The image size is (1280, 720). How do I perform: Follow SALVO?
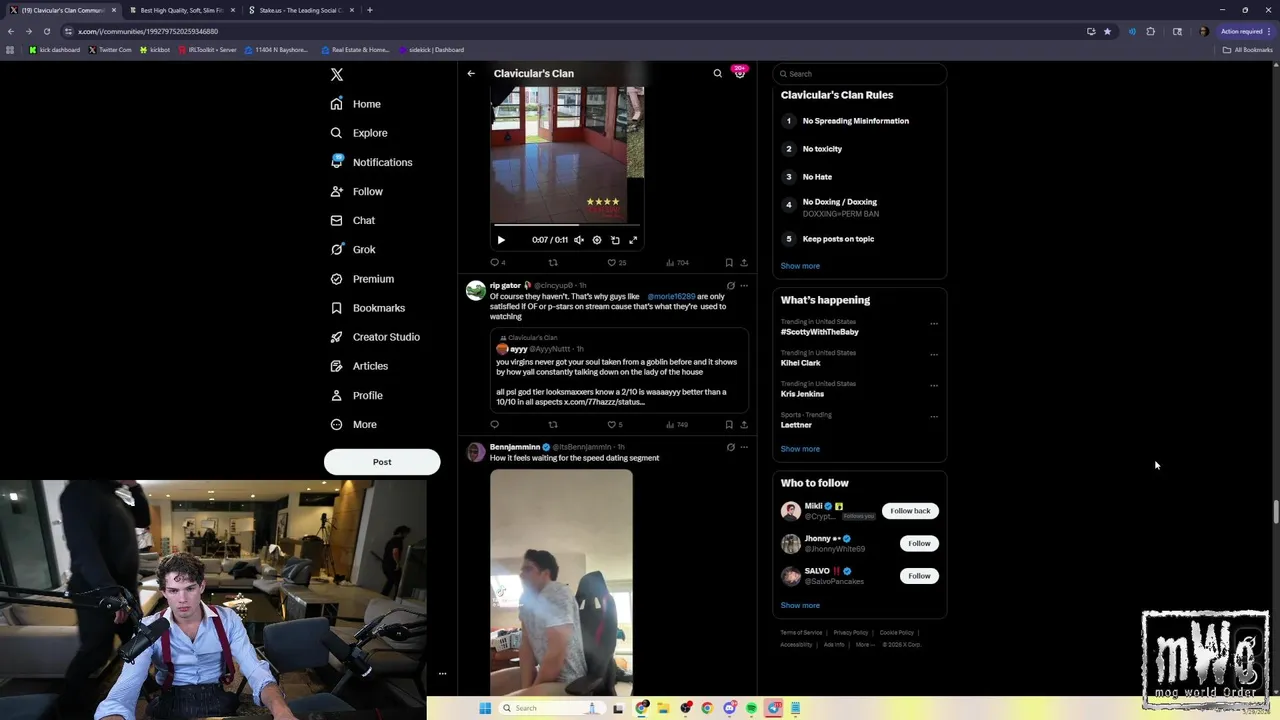pyautogui.click(x=919, y=576)
